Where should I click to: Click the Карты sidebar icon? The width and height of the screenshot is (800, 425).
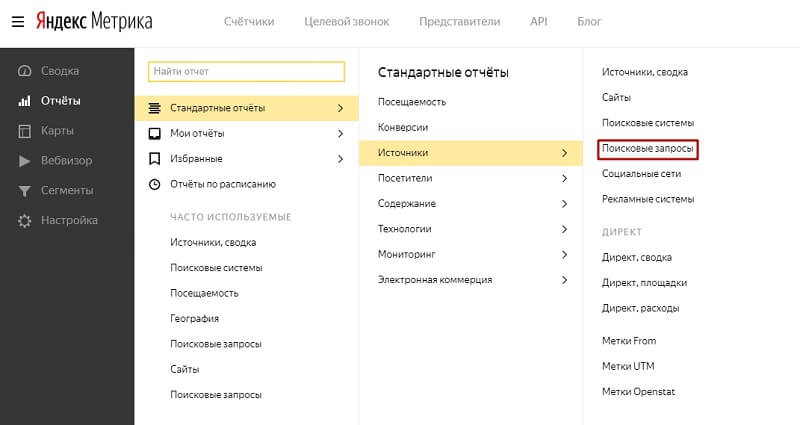(x=24, y=131)
